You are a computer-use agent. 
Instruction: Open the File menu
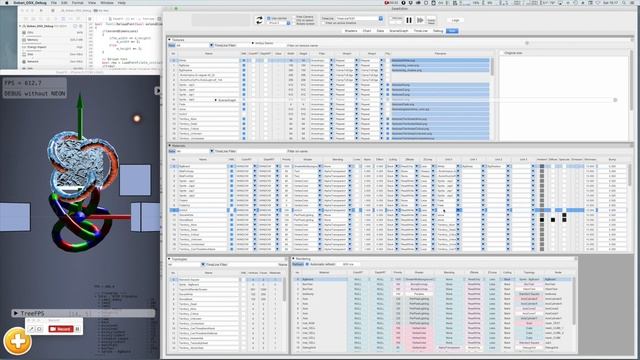pyautogui.click(x=54, y=2)
